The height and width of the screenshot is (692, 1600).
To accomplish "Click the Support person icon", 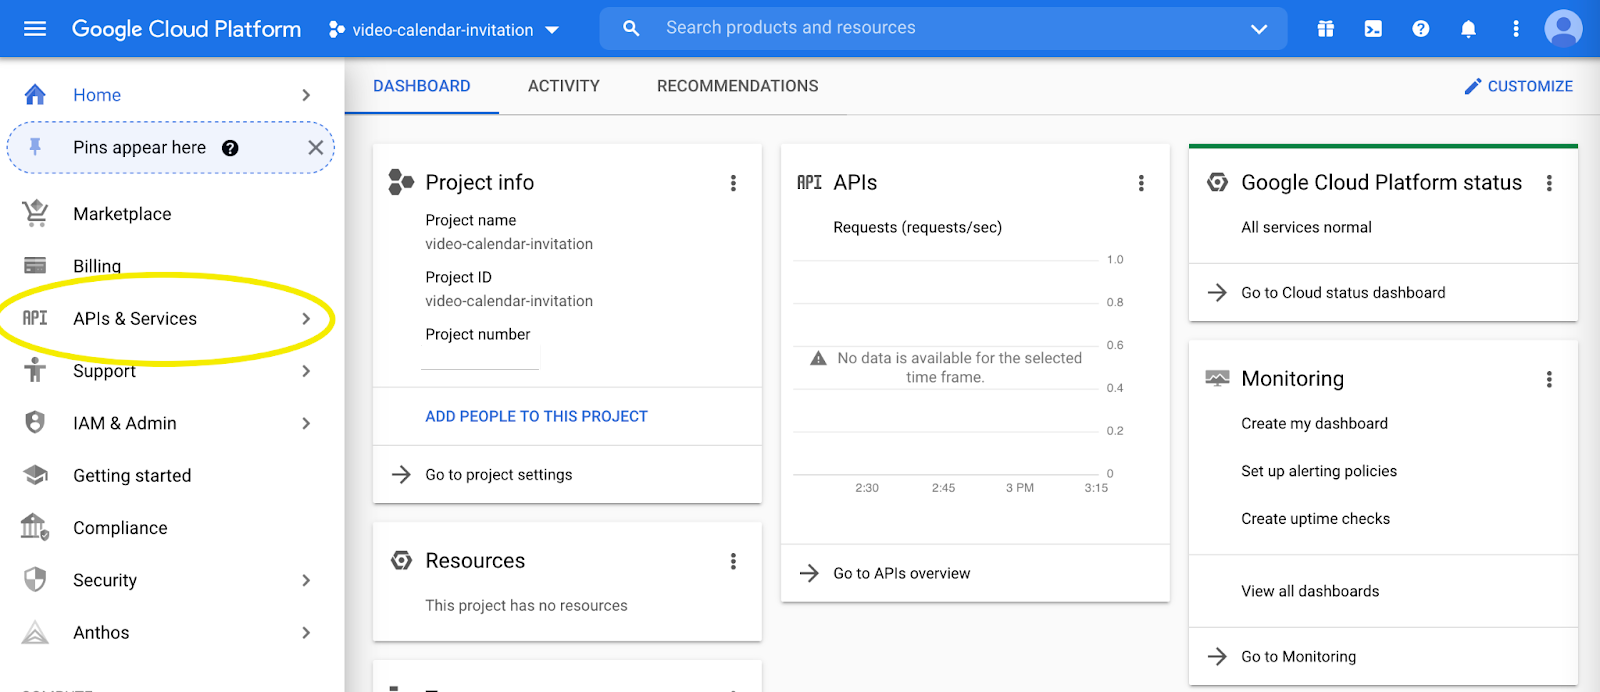I will pyautogui.click(x=35, y=370).
